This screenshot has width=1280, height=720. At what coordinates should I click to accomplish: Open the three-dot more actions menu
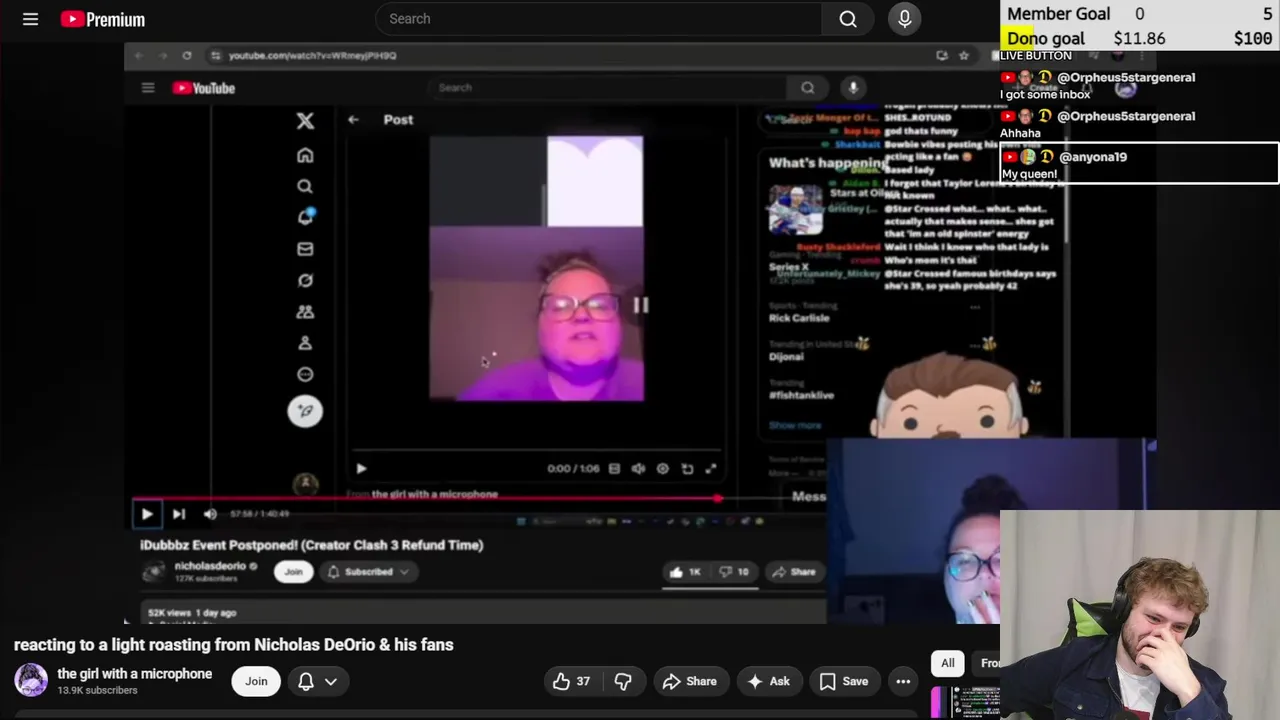pos(903,681)
